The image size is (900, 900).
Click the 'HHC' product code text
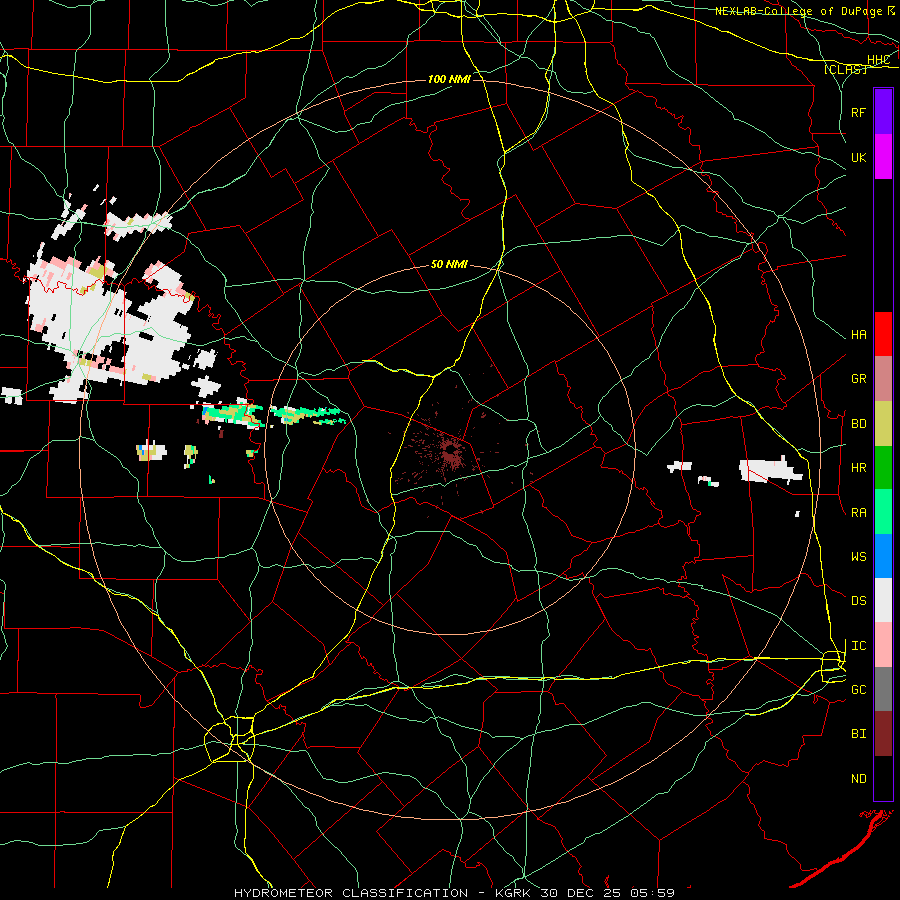(x=878, y=60)
